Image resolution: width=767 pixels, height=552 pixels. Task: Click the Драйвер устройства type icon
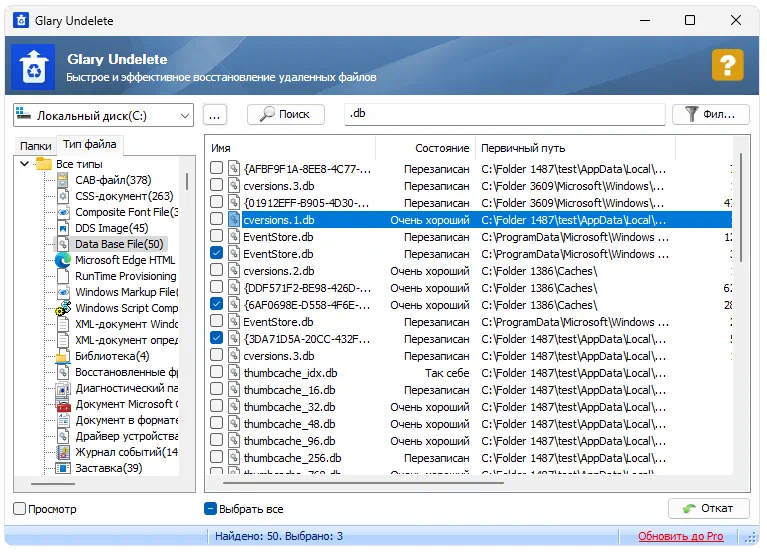63,436
